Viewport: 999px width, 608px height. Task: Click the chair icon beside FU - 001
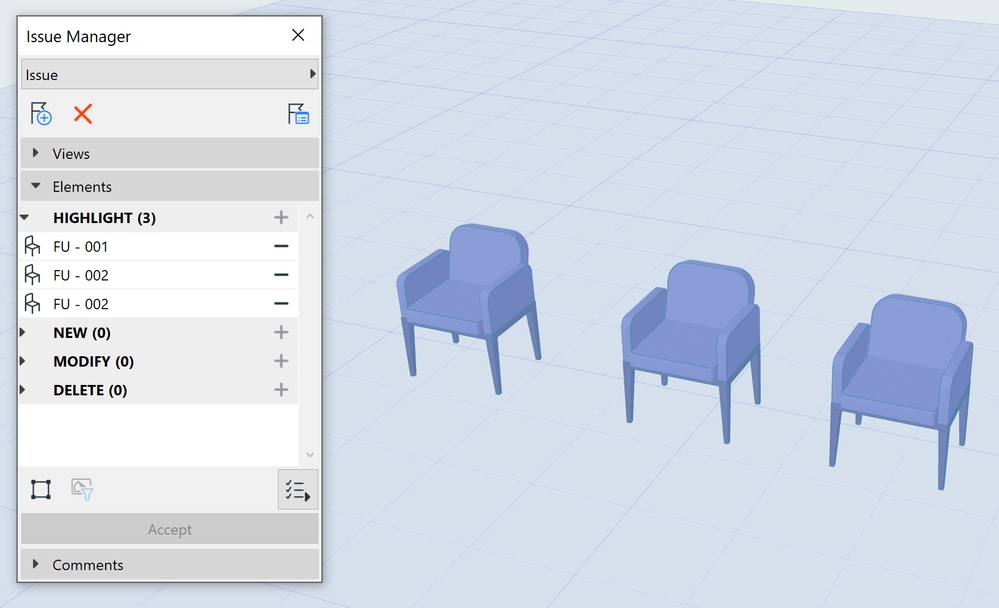[x=32, y=246]
